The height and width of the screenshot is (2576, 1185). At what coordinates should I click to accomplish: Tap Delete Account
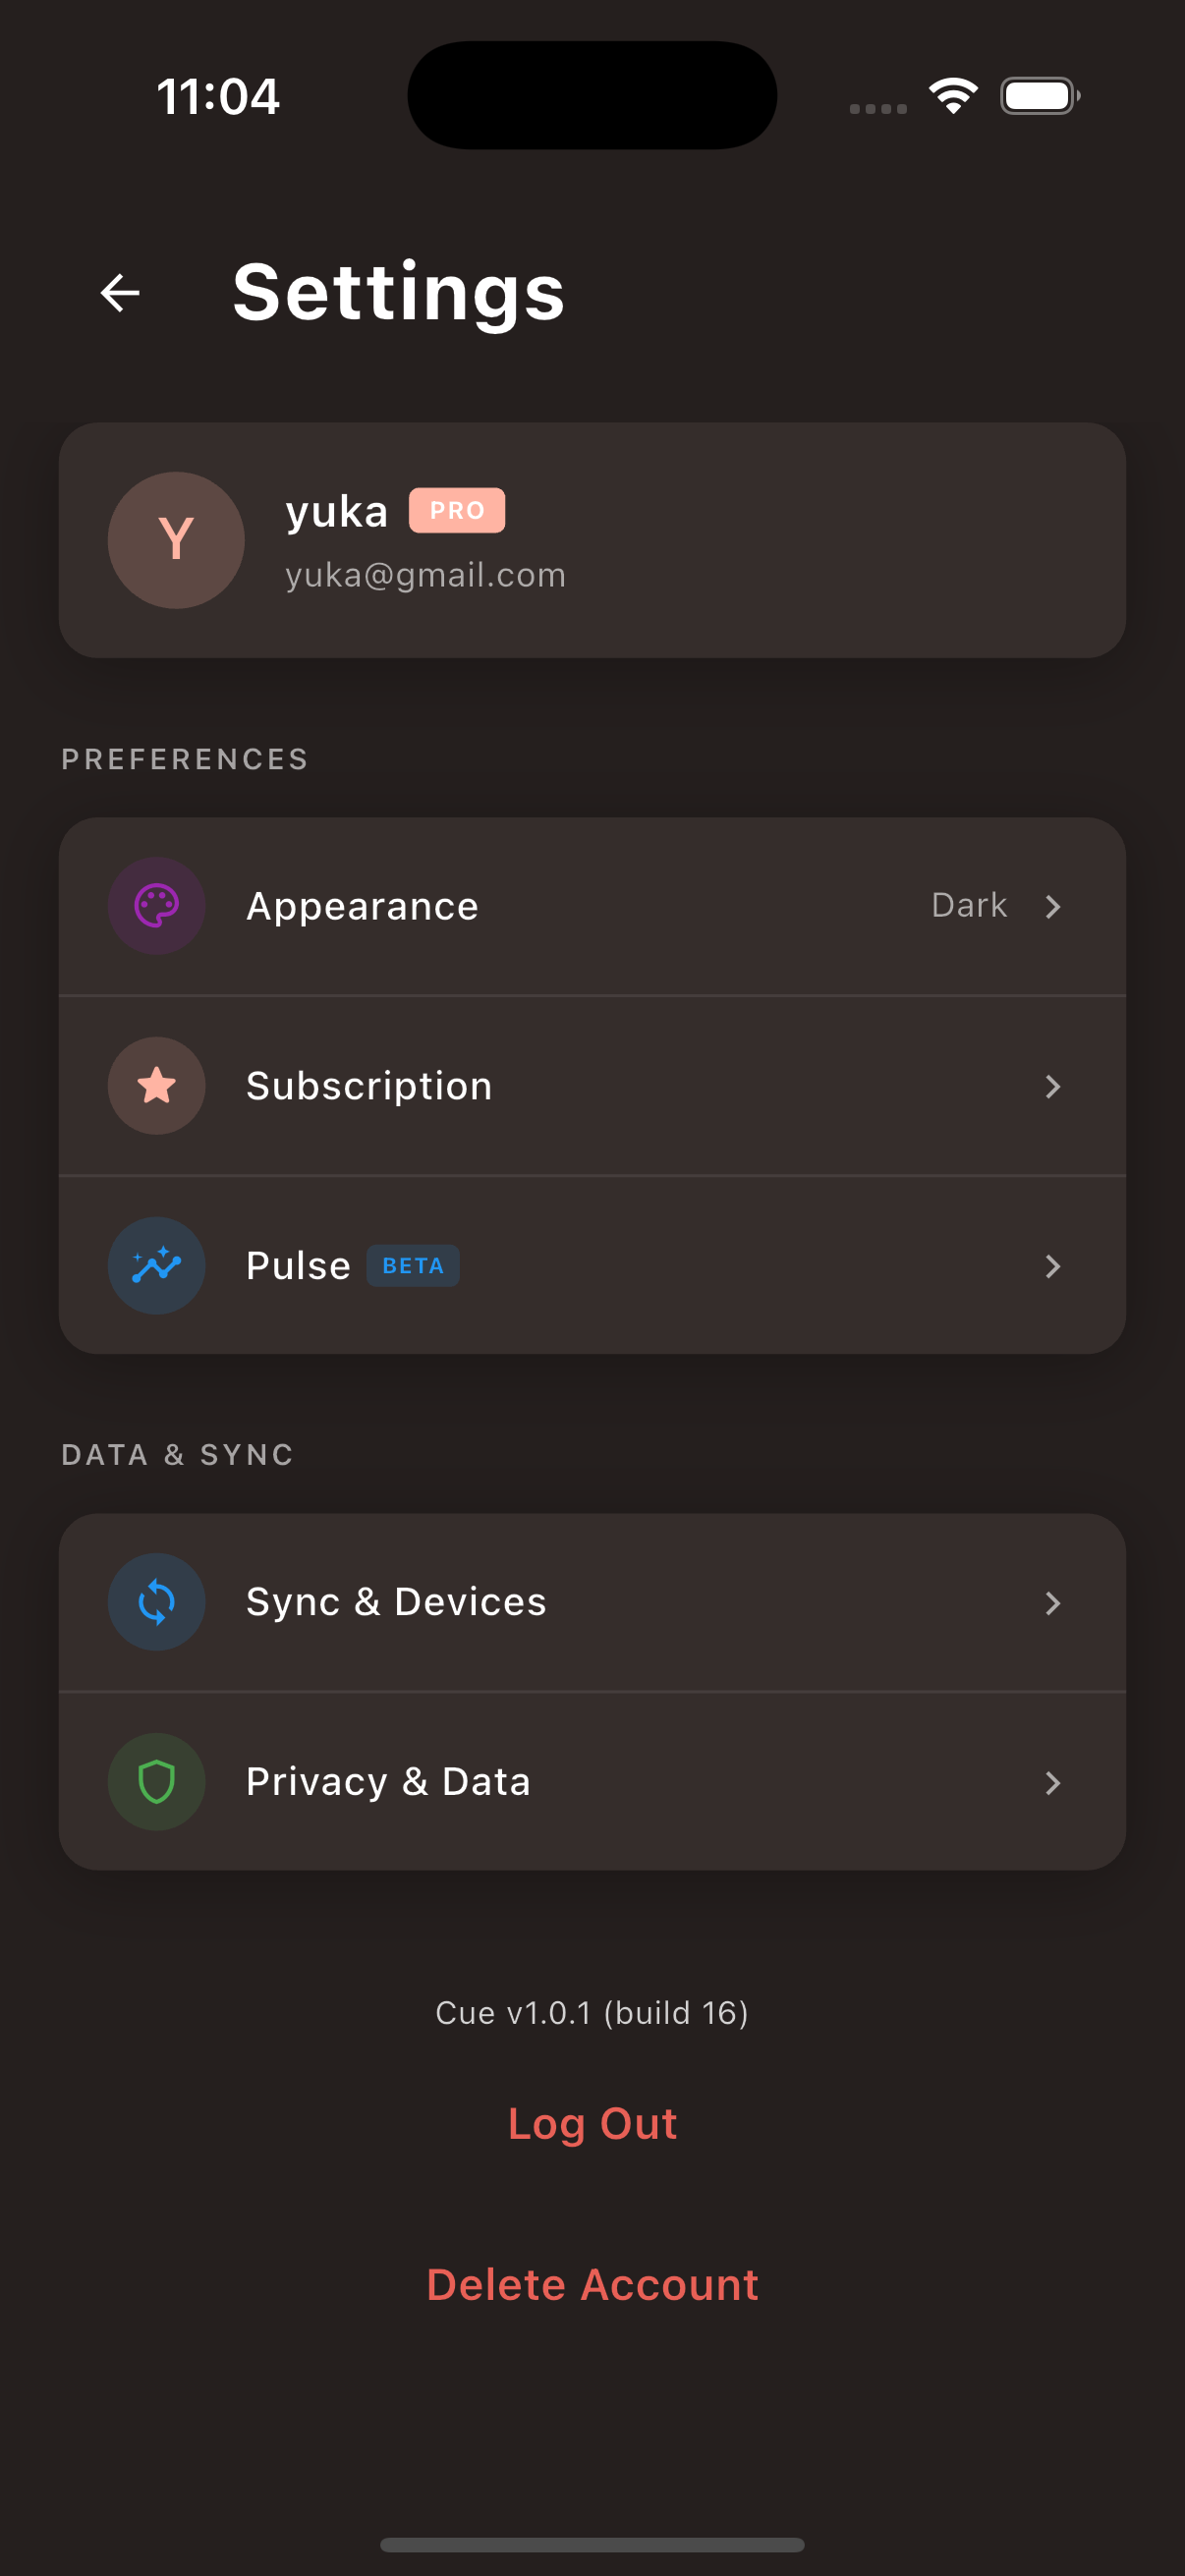coord(592,2285)
